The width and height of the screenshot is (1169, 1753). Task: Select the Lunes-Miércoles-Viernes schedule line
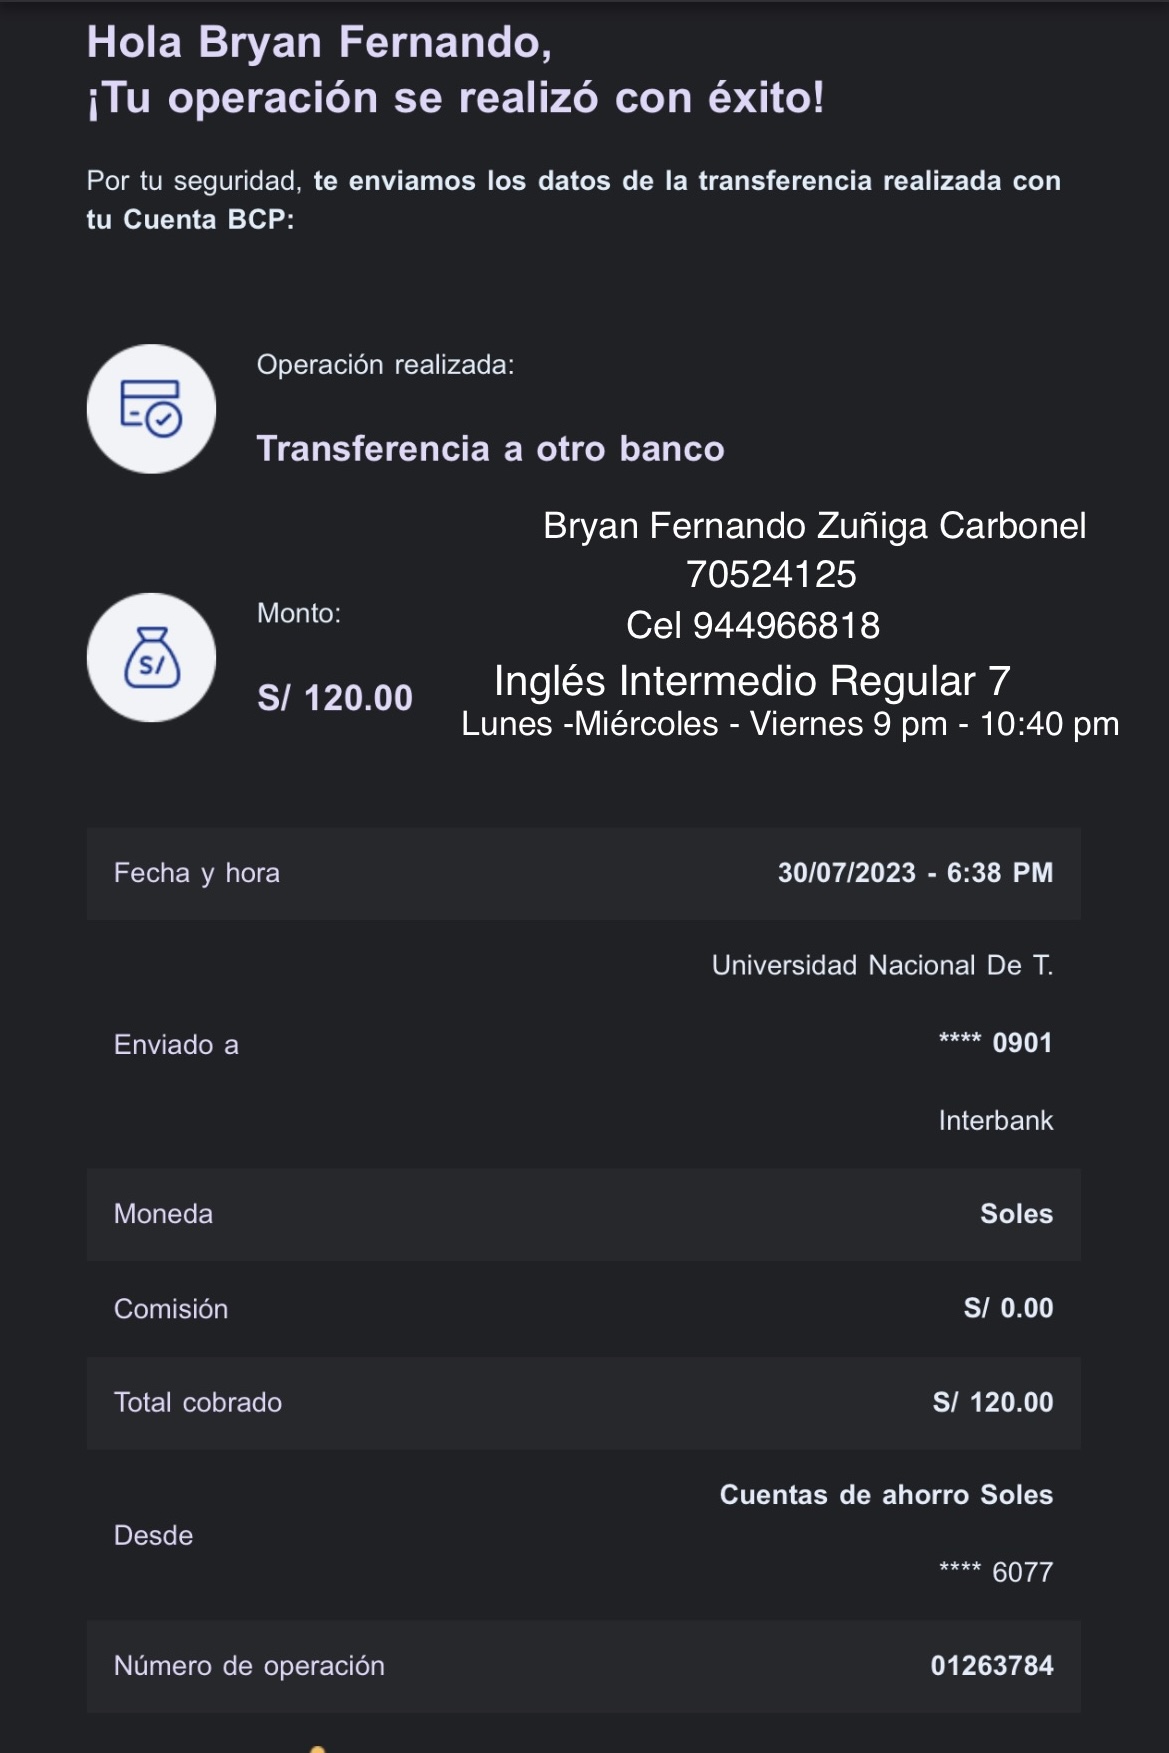790,724
